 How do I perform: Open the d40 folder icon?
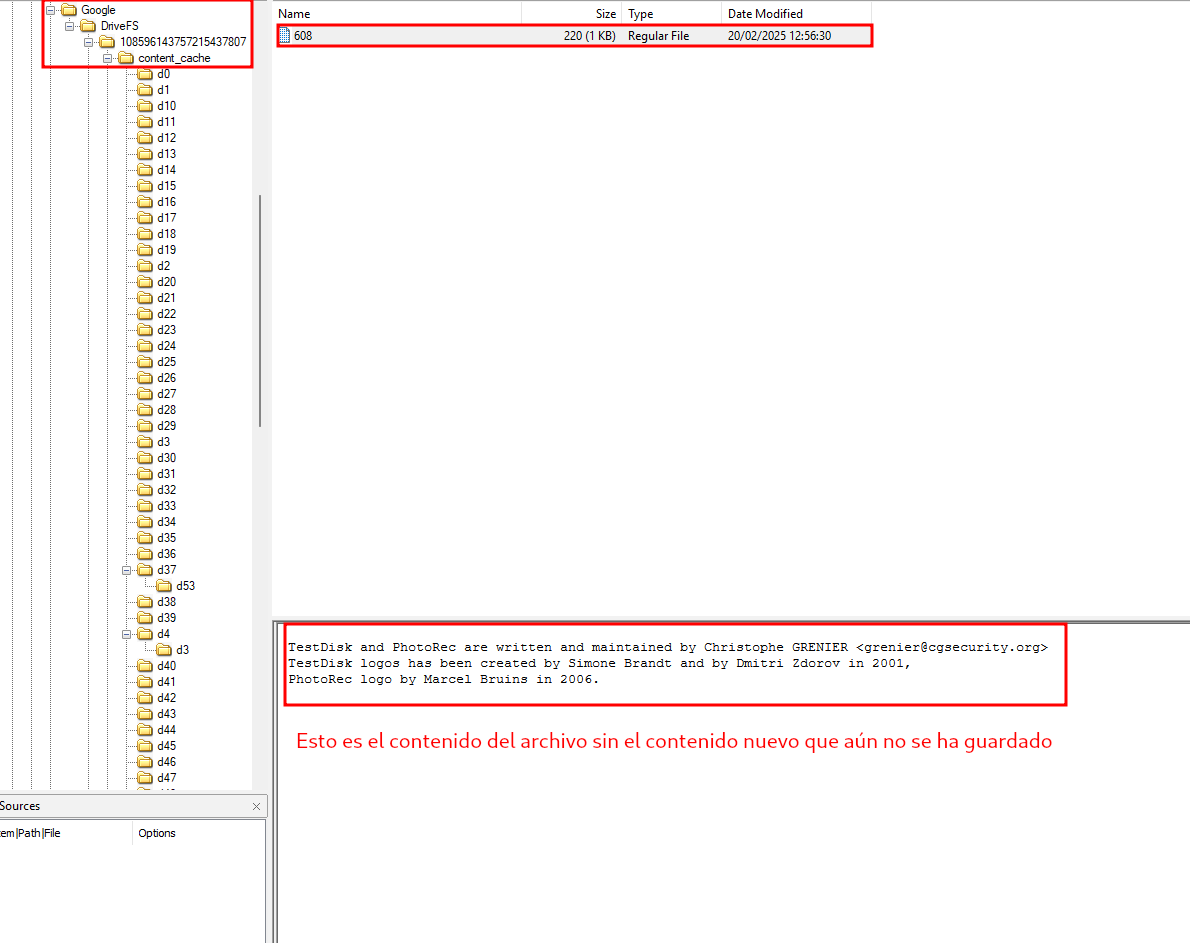(x=145, y=666)
